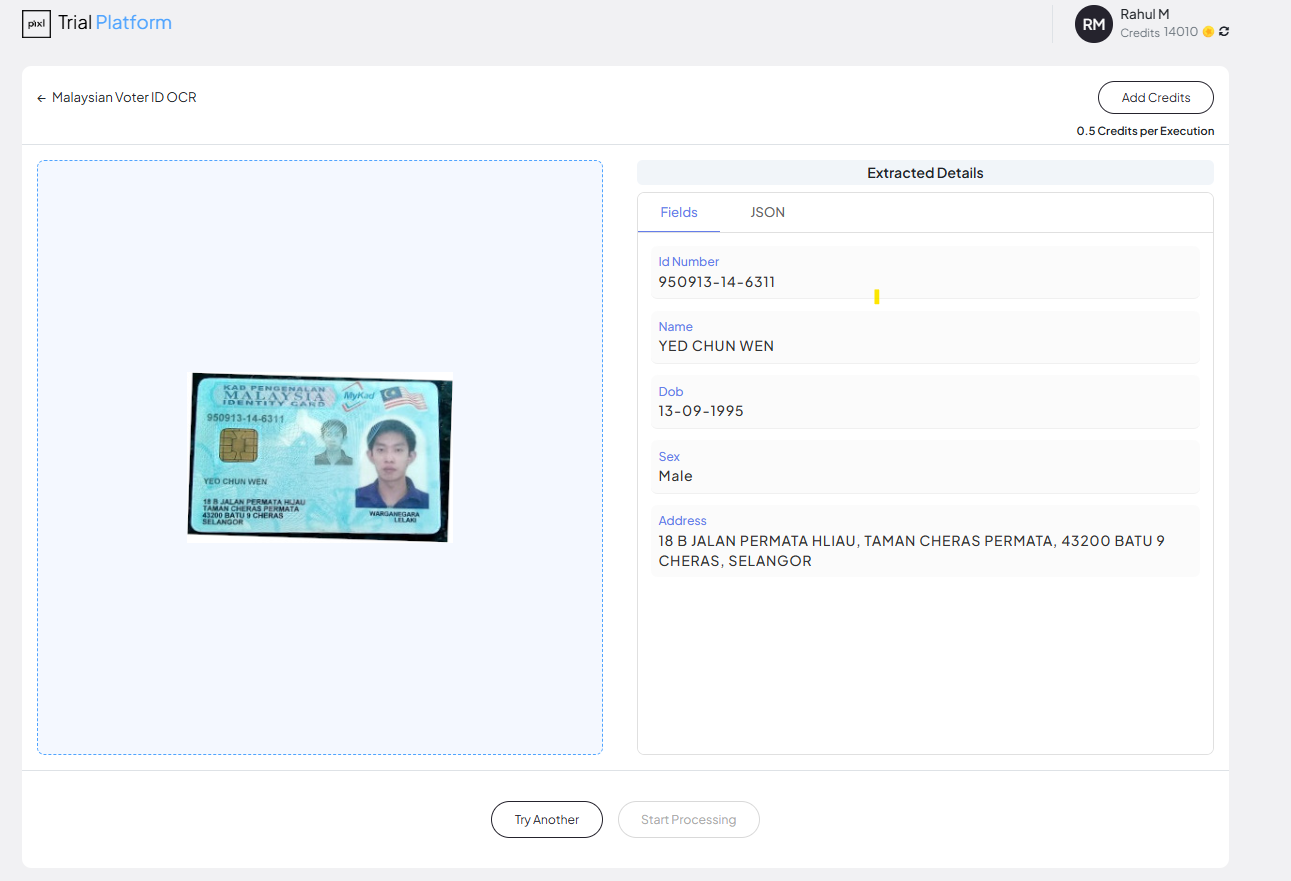Image resolution: width=1291 pixels, height=881 pixels.
Task: Click the Try Another button
Action: click(546, 819)
